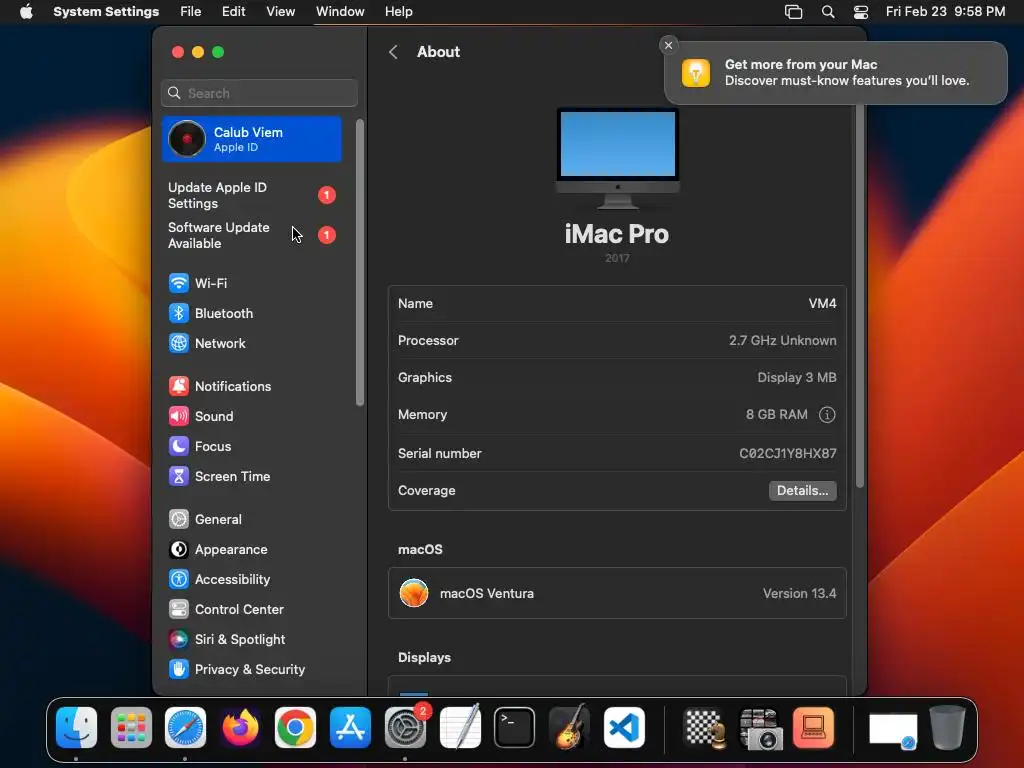This screenshot has height=768, width=1024.
Task: Open minimized window thumbnail in Dock
Action: 893,729
